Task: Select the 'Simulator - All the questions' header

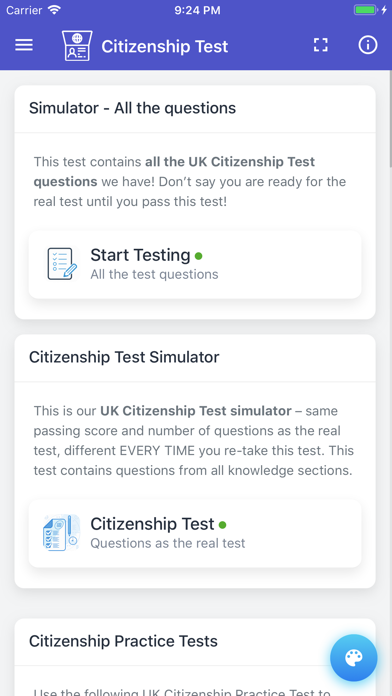Action: 132,108
